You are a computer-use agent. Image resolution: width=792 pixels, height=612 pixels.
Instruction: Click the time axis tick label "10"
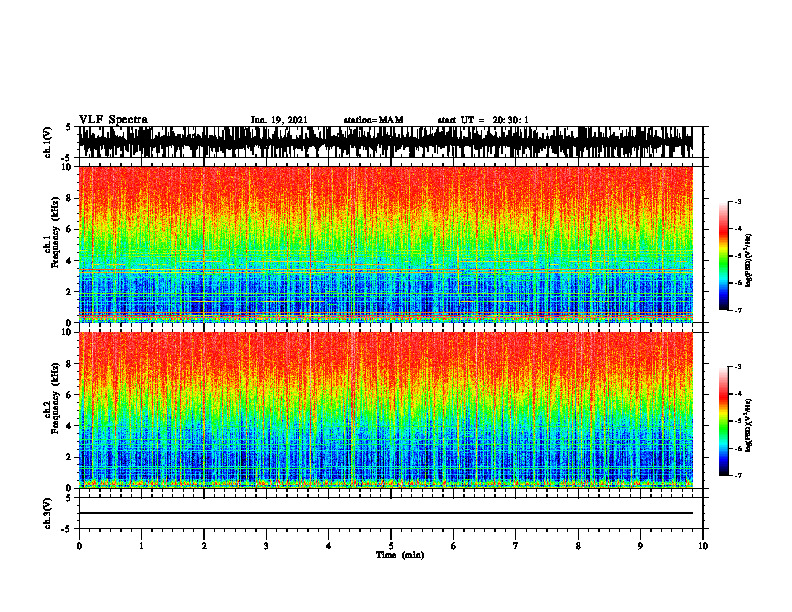pos(703,546)
